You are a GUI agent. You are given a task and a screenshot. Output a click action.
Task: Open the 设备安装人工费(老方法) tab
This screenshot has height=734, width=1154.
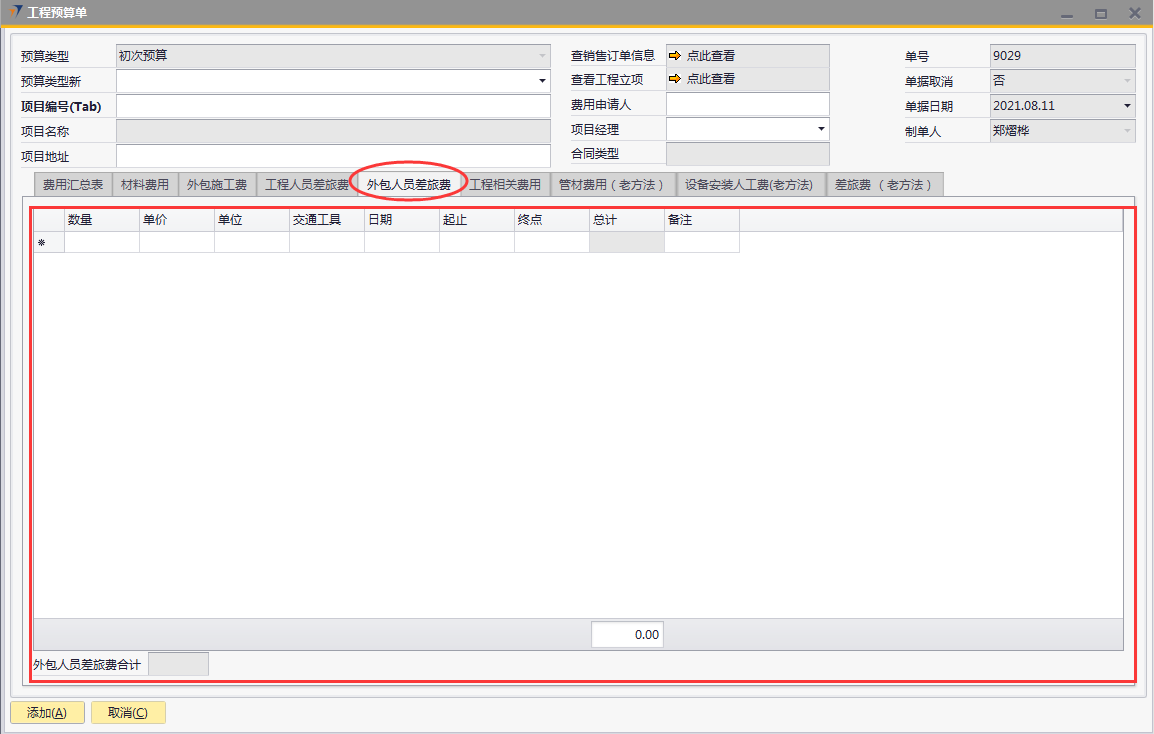tap(749, 185)
